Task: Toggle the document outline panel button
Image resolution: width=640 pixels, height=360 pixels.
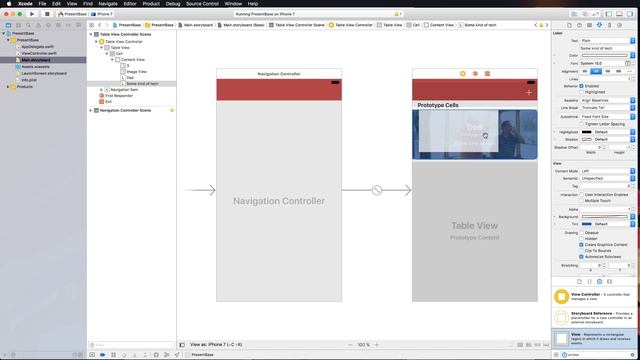Action: pyautogui.click(x=182, y=344)
